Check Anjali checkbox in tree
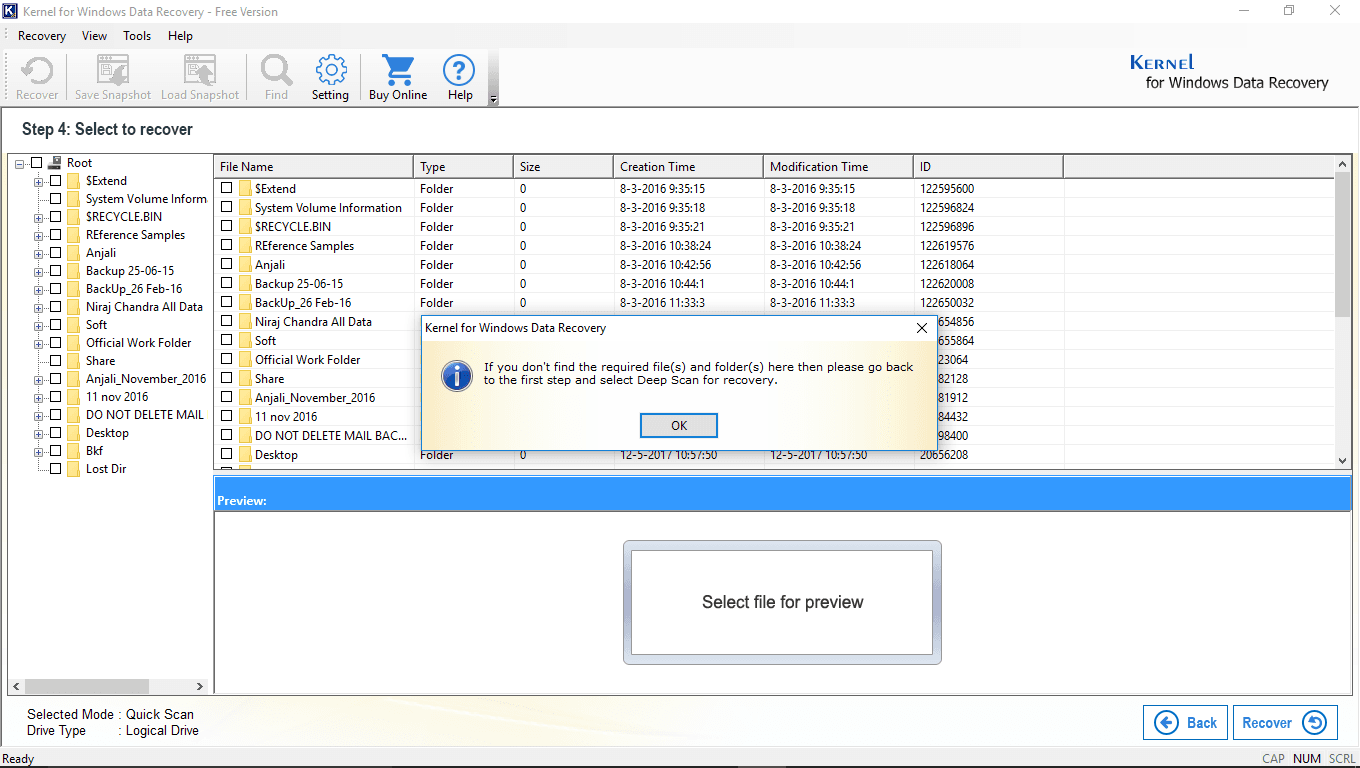This screenshot has width=1360, height=768. point(56,253)
